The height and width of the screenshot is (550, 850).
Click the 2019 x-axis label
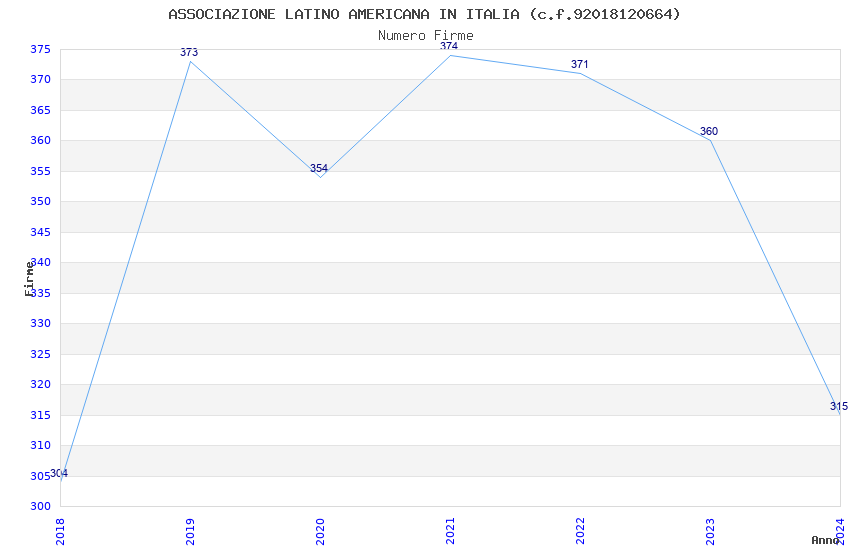(190, 532)
